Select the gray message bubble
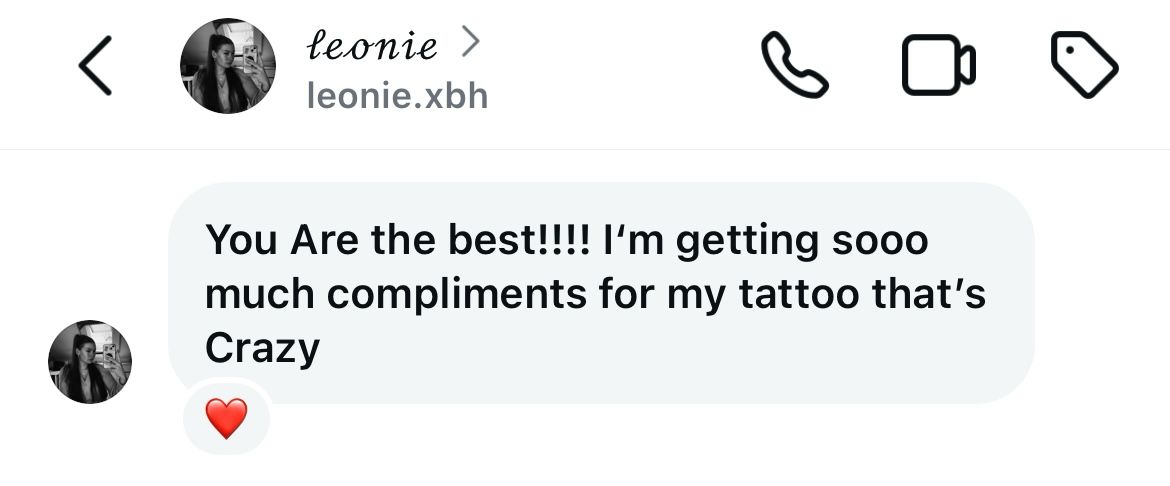The height and width of the screenshot is (486, 1170). (601, 293)
